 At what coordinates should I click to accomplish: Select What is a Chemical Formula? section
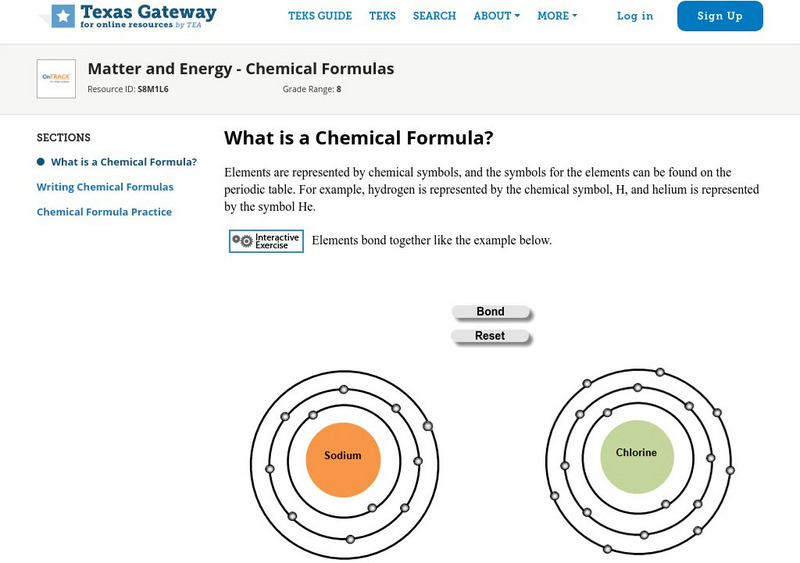point(124,162)
